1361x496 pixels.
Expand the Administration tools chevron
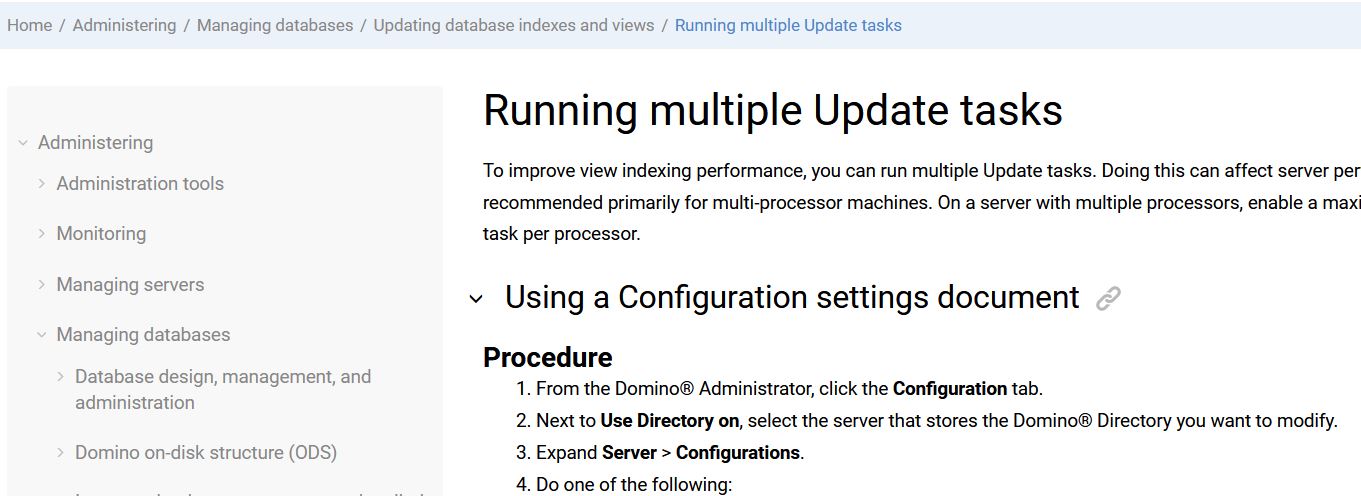click(42, 184)
